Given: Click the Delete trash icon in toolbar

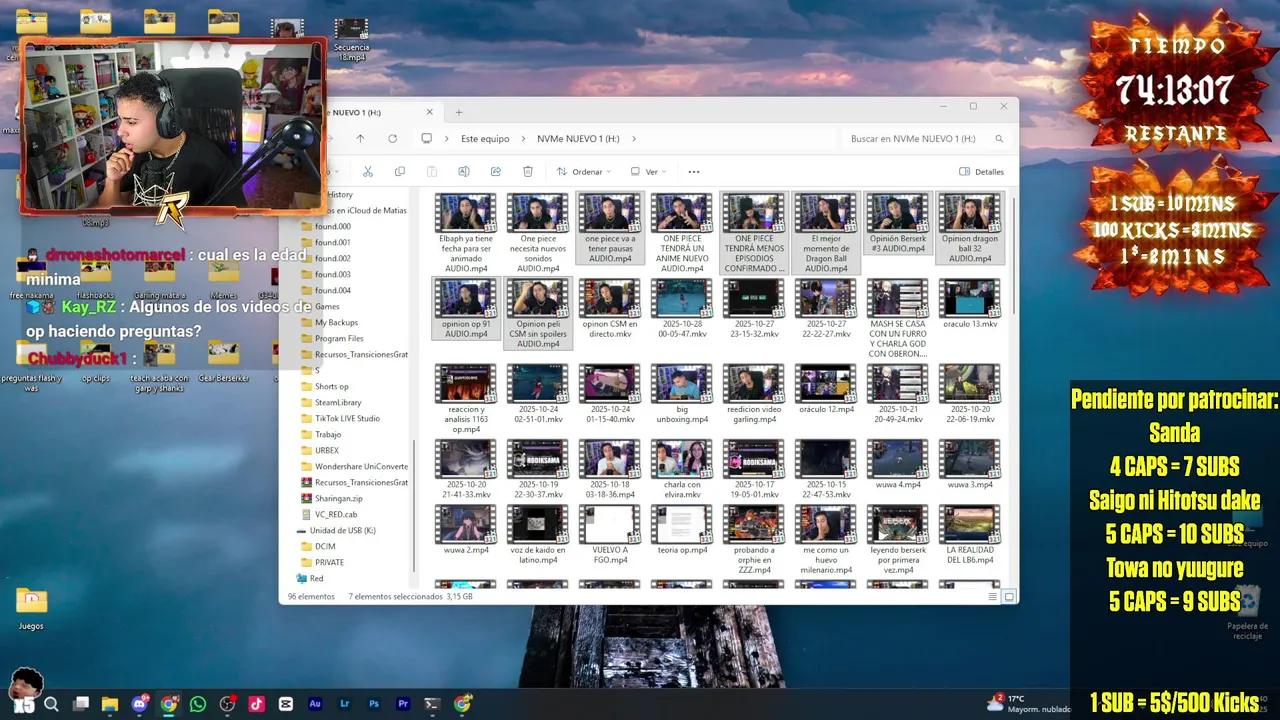Looking at the screenshot, I should pyautogui.click(x=528, y=171).
